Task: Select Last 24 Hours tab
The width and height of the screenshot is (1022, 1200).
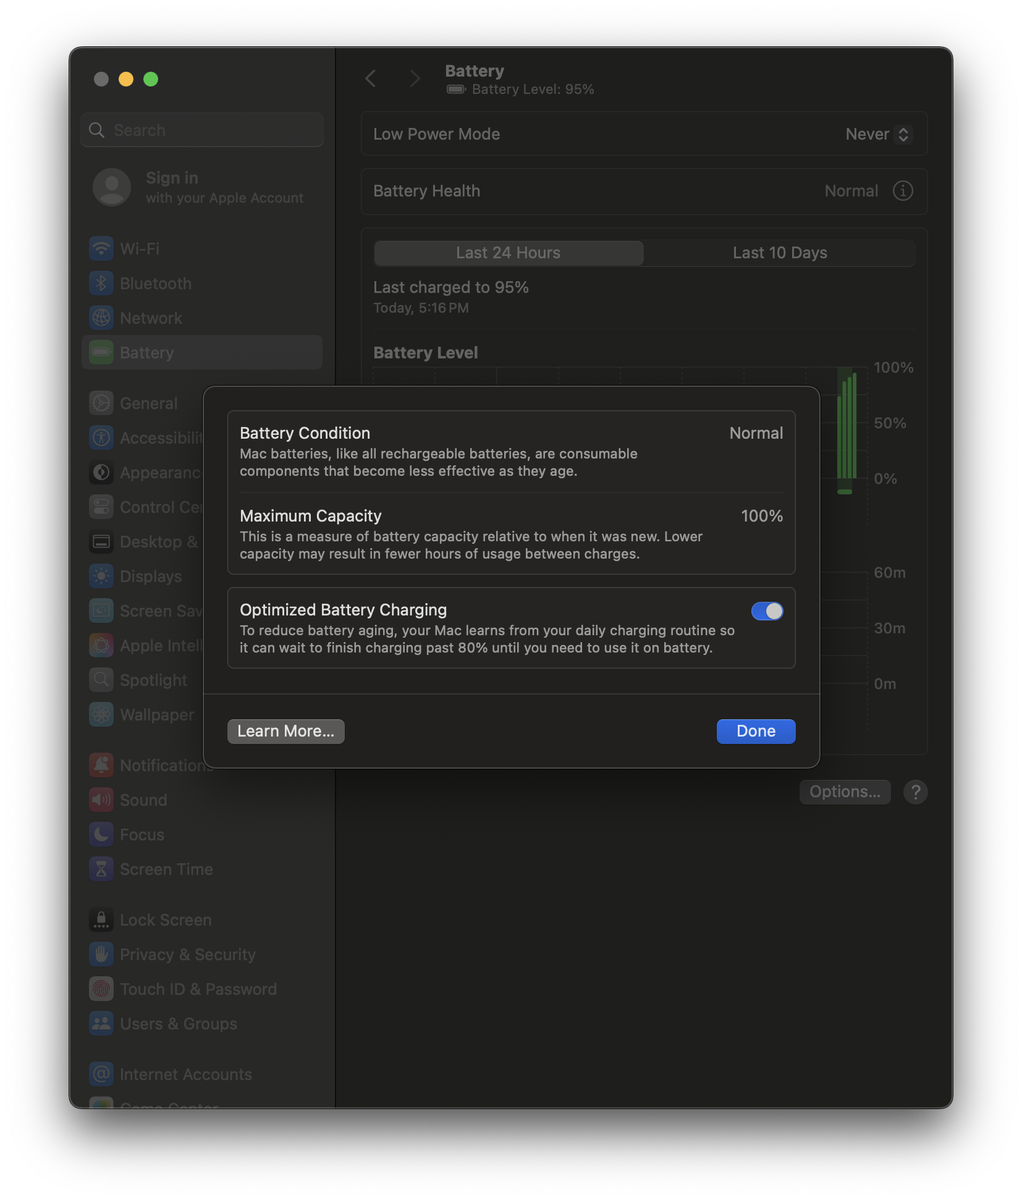Action: pos(508,253)
